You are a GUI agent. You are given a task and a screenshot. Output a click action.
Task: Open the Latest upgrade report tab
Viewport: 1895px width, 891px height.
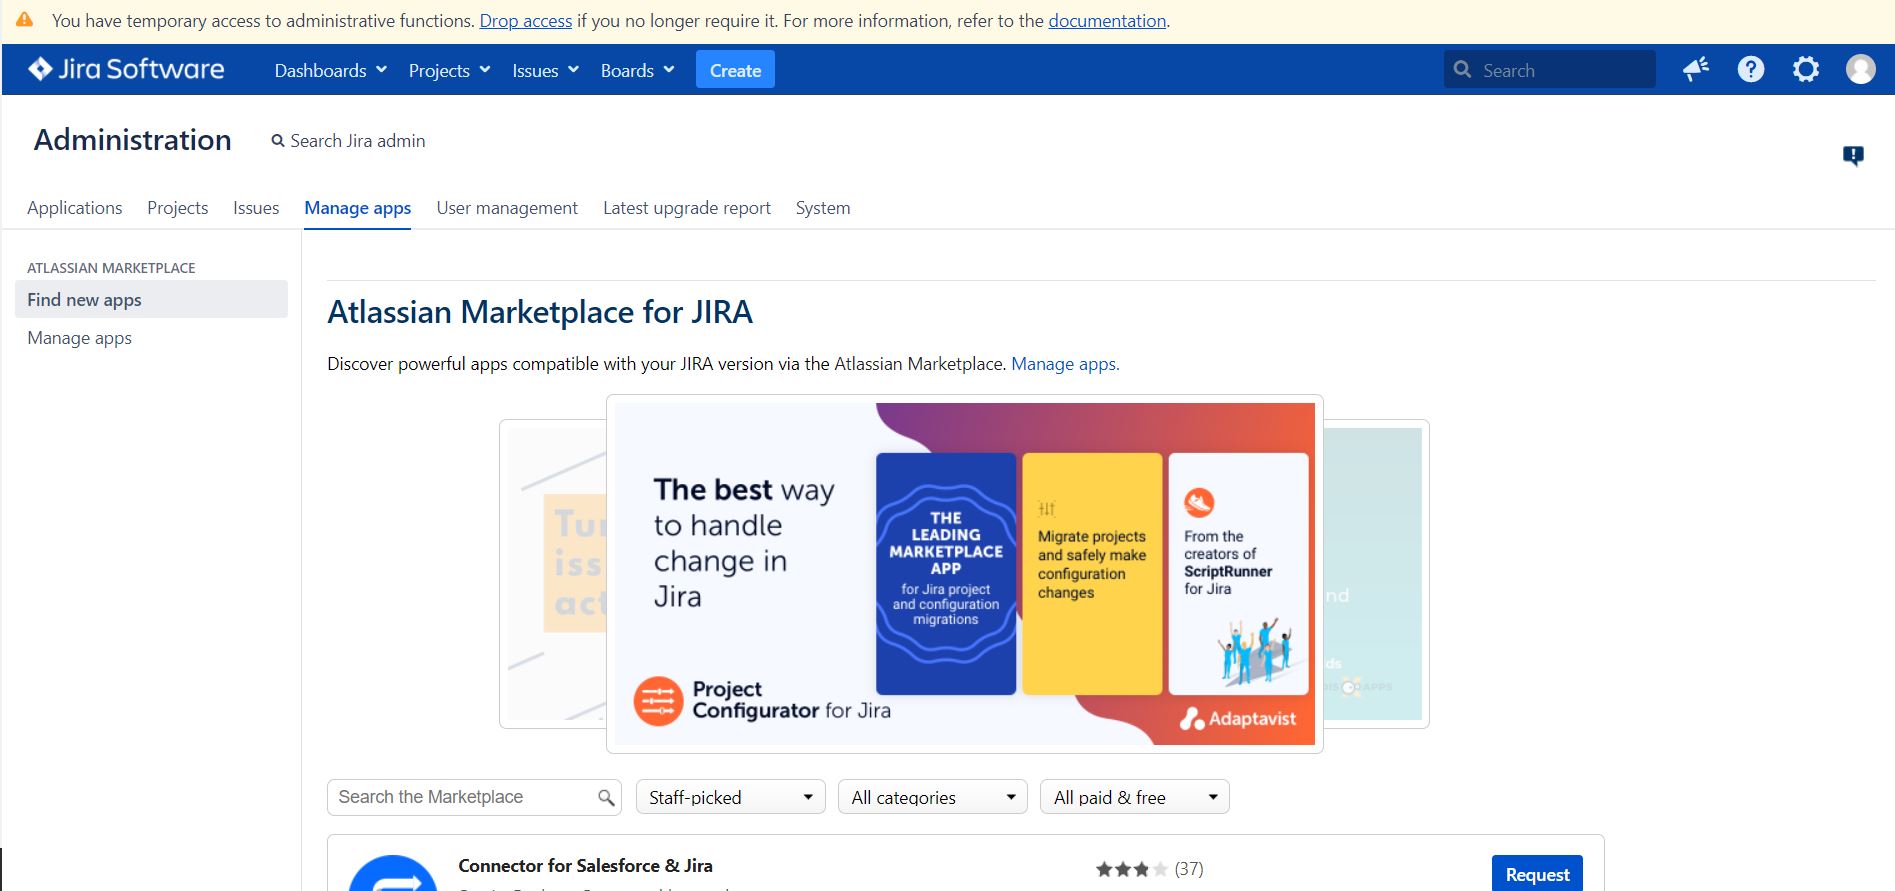click(687, 208)
